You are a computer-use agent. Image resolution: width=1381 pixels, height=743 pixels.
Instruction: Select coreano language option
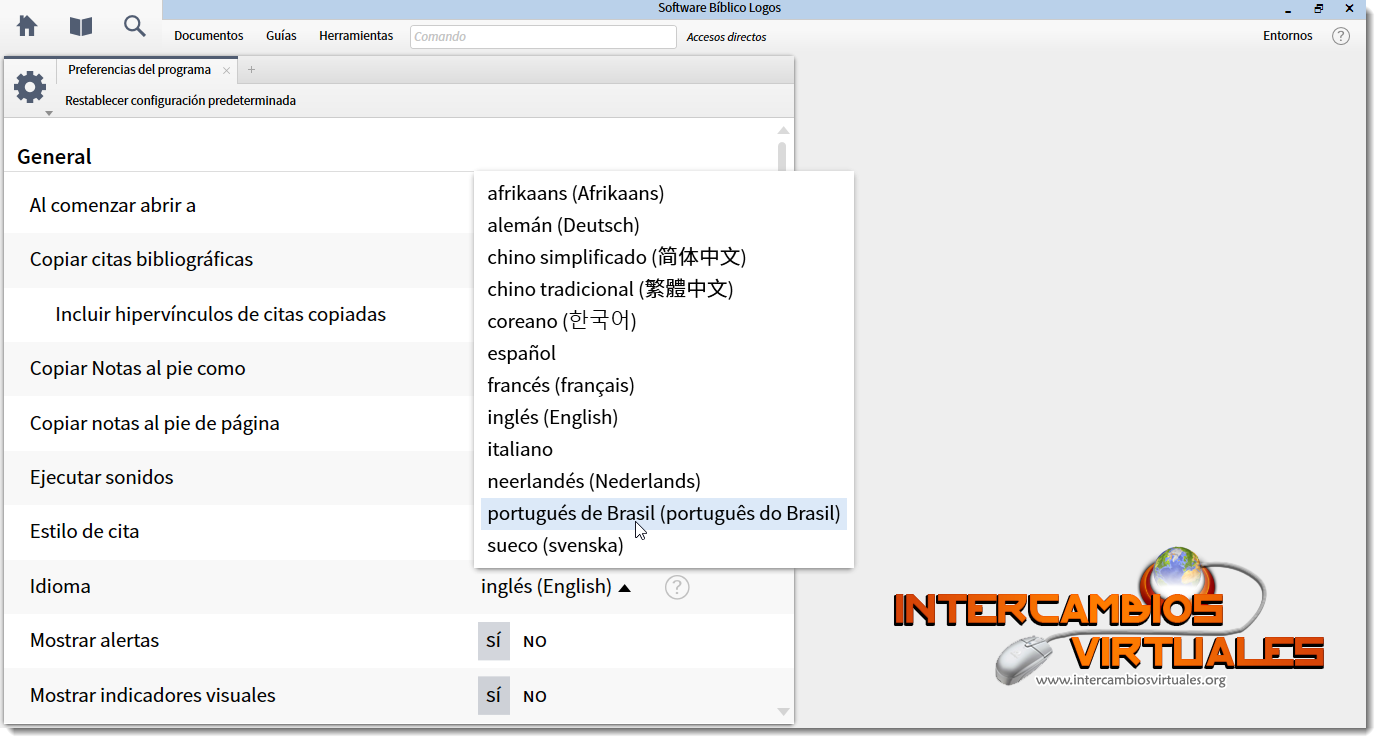tap(664, 321)
